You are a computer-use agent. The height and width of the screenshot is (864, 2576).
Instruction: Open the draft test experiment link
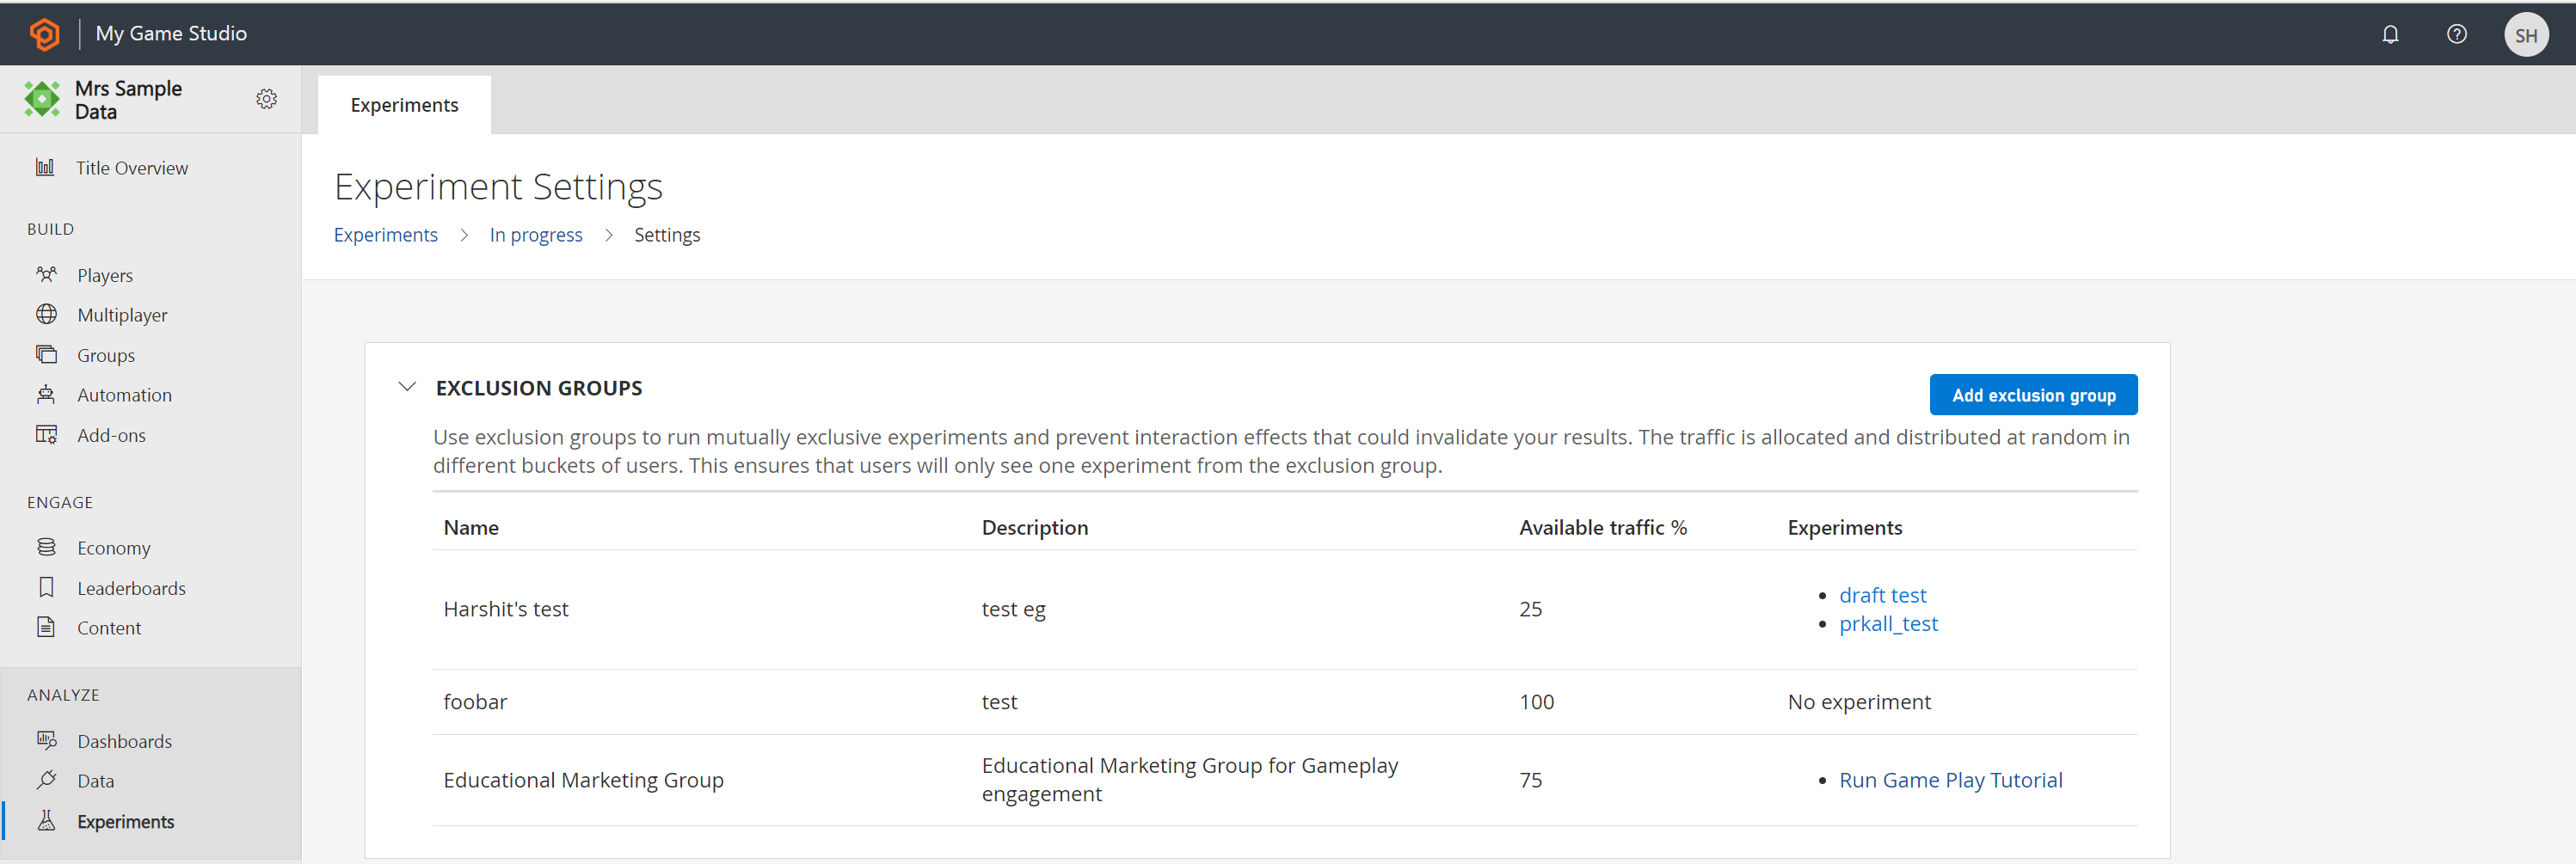1882,595
